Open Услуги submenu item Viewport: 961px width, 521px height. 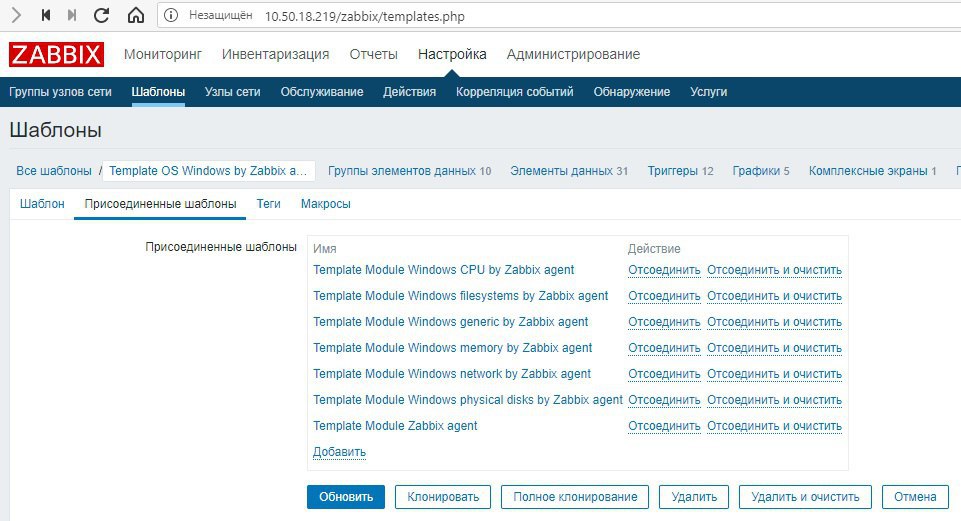click(x=708, y=92)
